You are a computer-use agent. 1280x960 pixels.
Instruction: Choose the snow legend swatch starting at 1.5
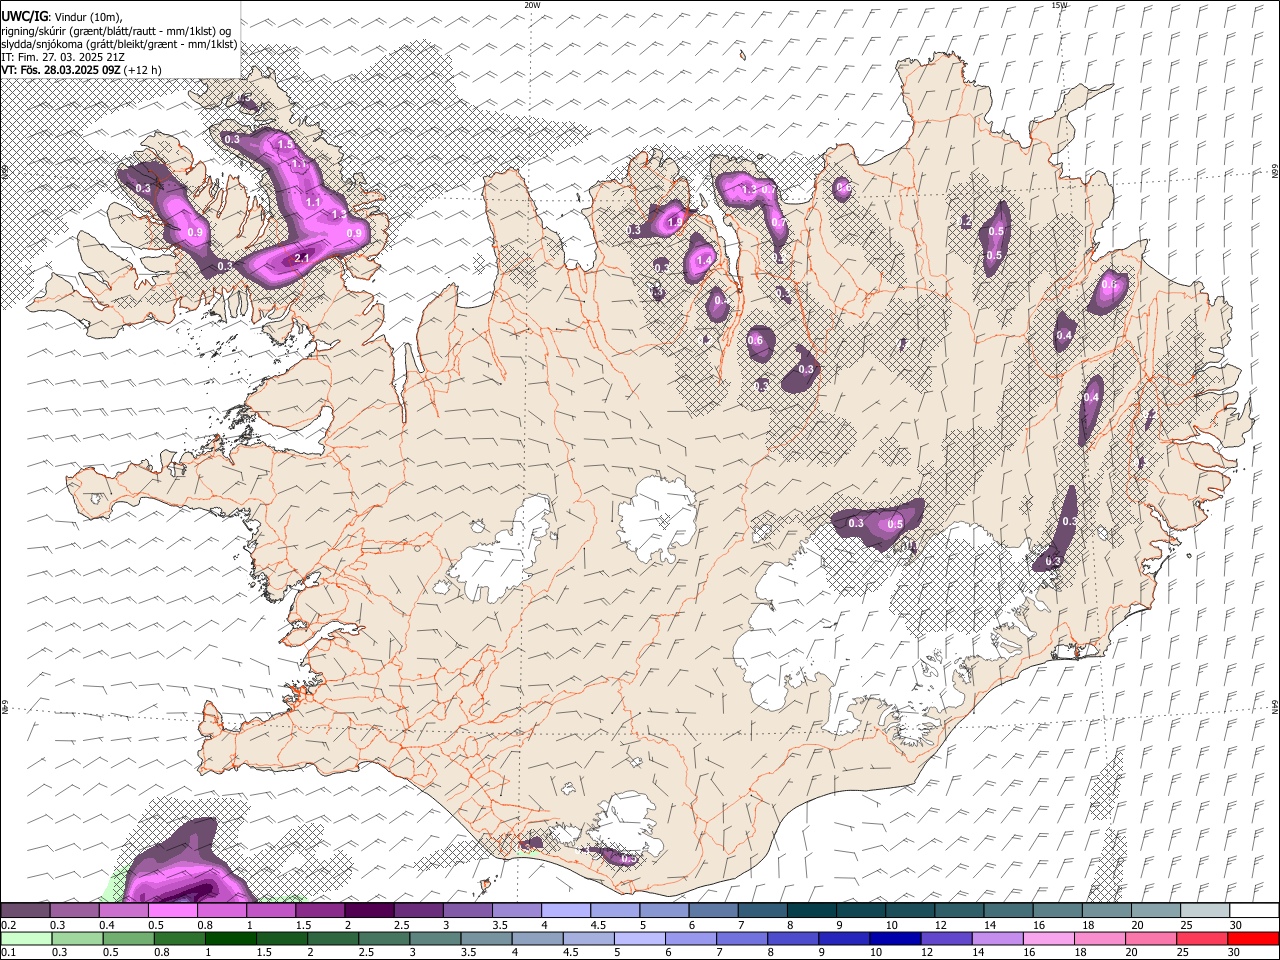[x=320, y=910]
